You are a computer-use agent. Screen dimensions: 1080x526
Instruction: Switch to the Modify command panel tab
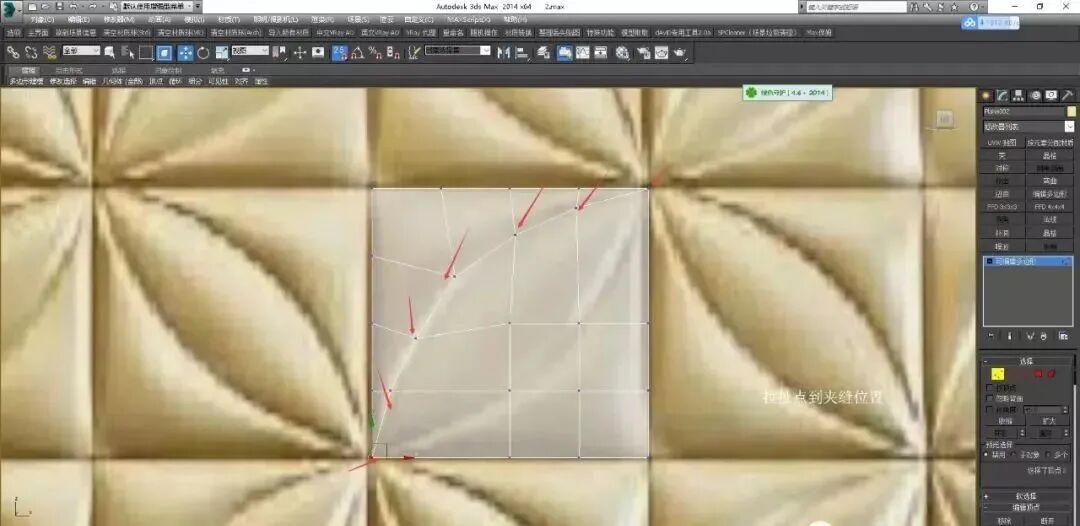[1003, 95]
